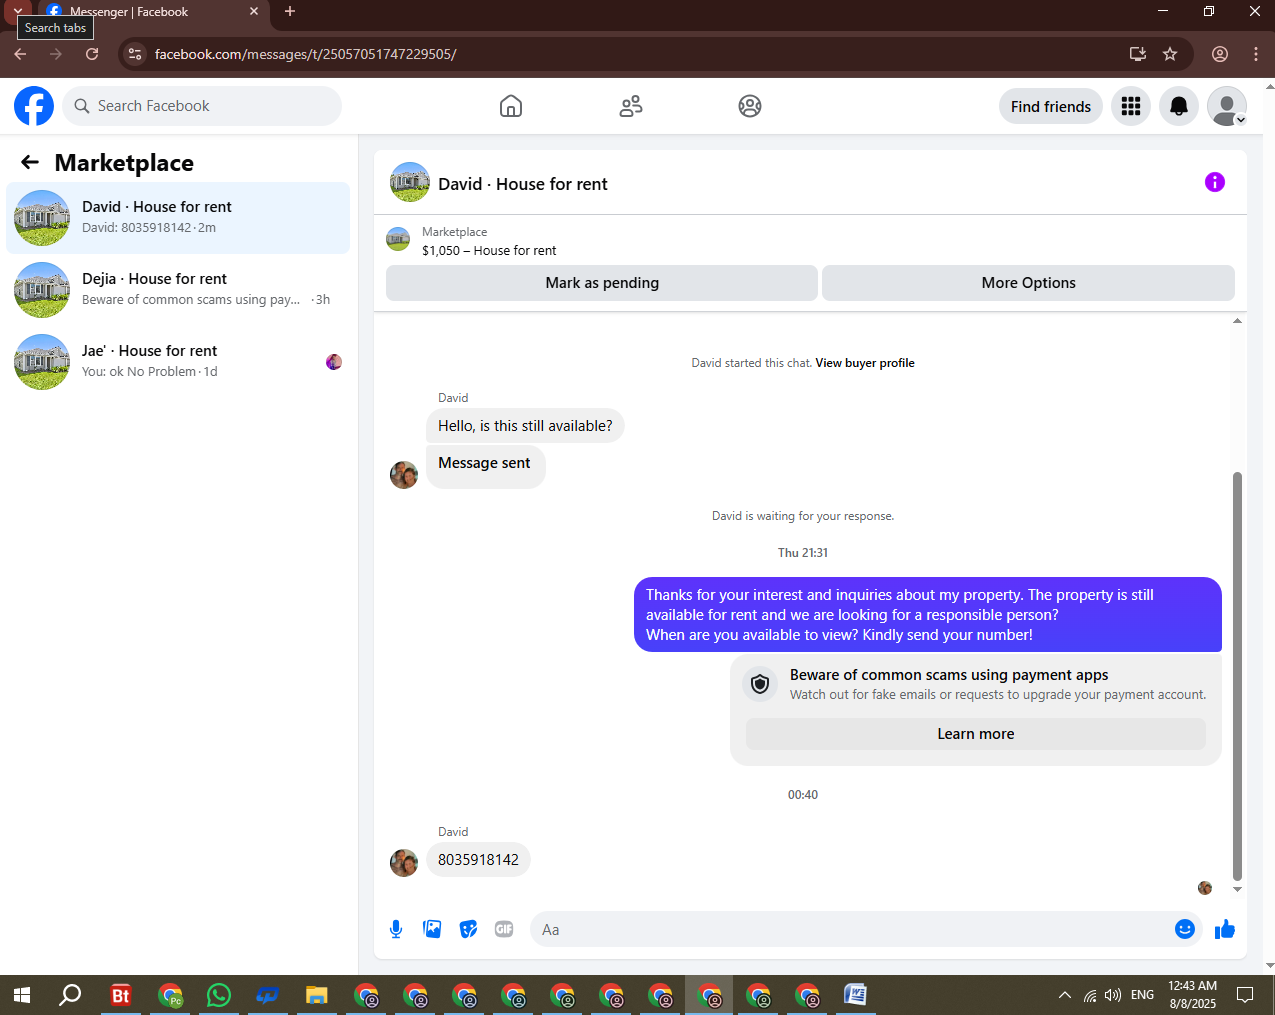The image size is (1275, 1015).
Task: Record a voice clip with microphone icon
Action: point(396,929)
